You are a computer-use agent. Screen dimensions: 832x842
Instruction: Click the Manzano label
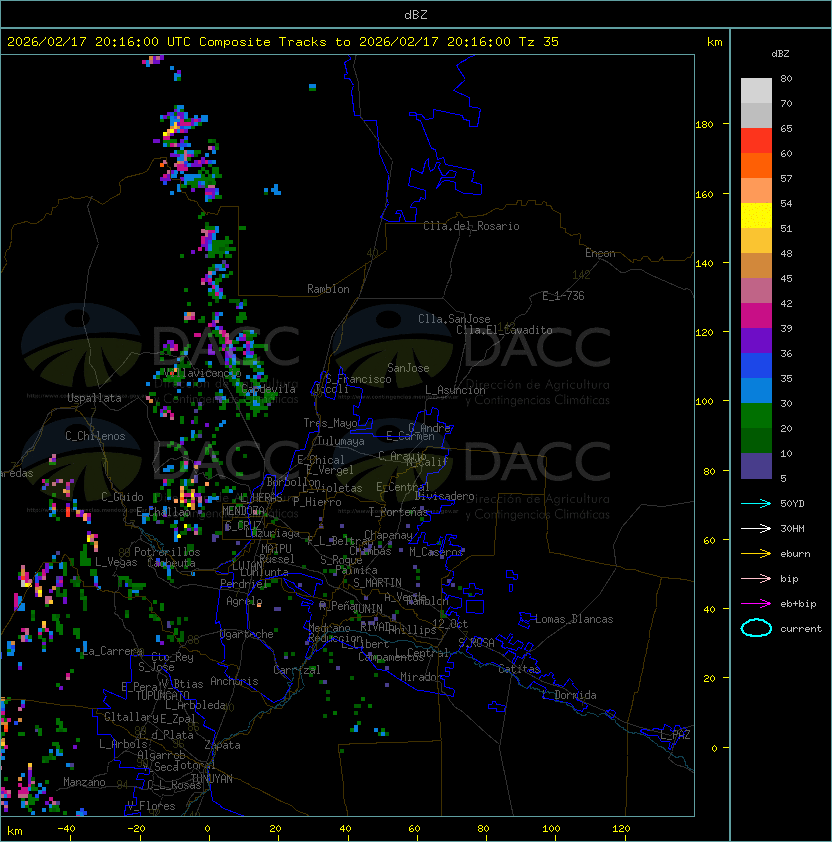coord(84,782)
